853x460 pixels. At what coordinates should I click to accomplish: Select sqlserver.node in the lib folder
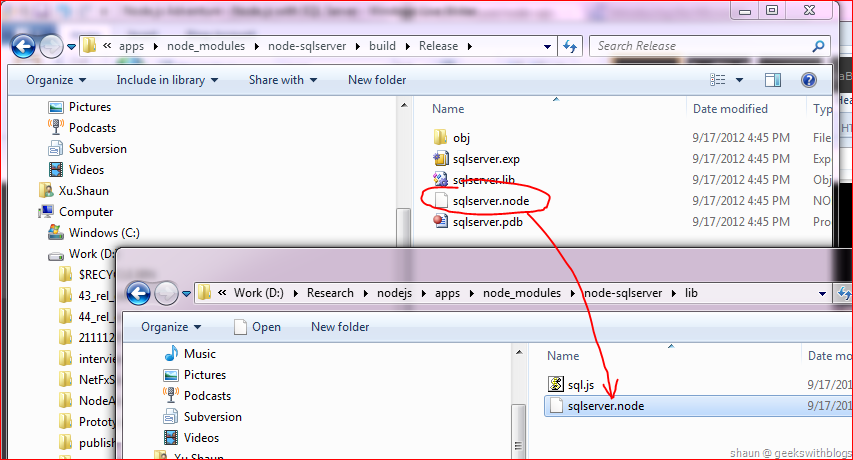[698, 406]
